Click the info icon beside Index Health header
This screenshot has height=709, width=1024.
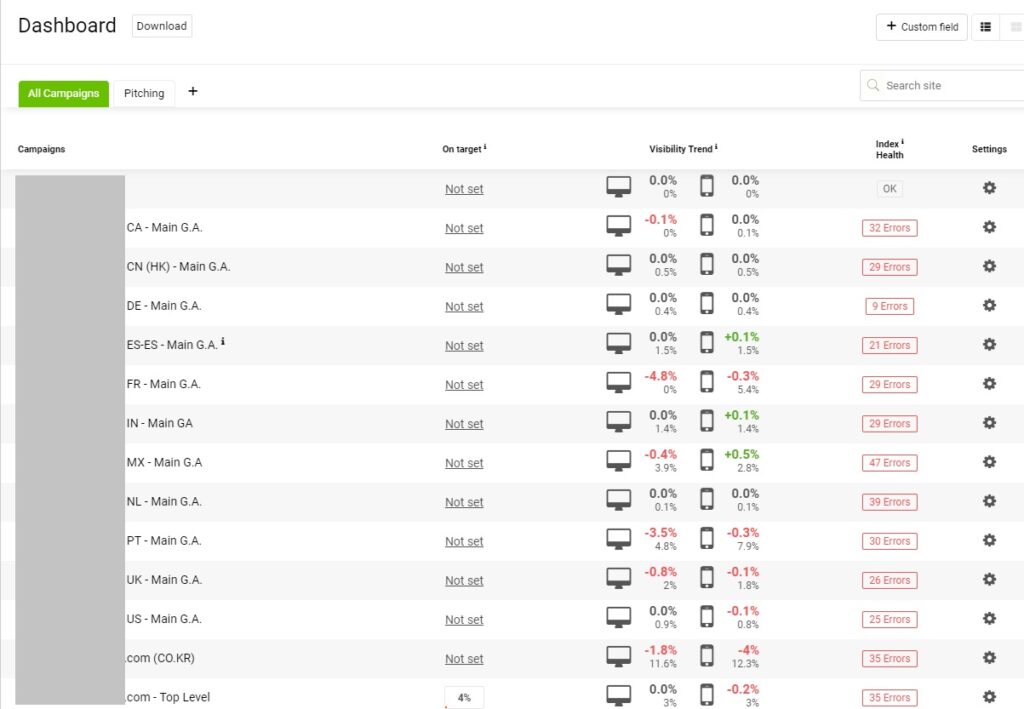[x=903, y=142]
